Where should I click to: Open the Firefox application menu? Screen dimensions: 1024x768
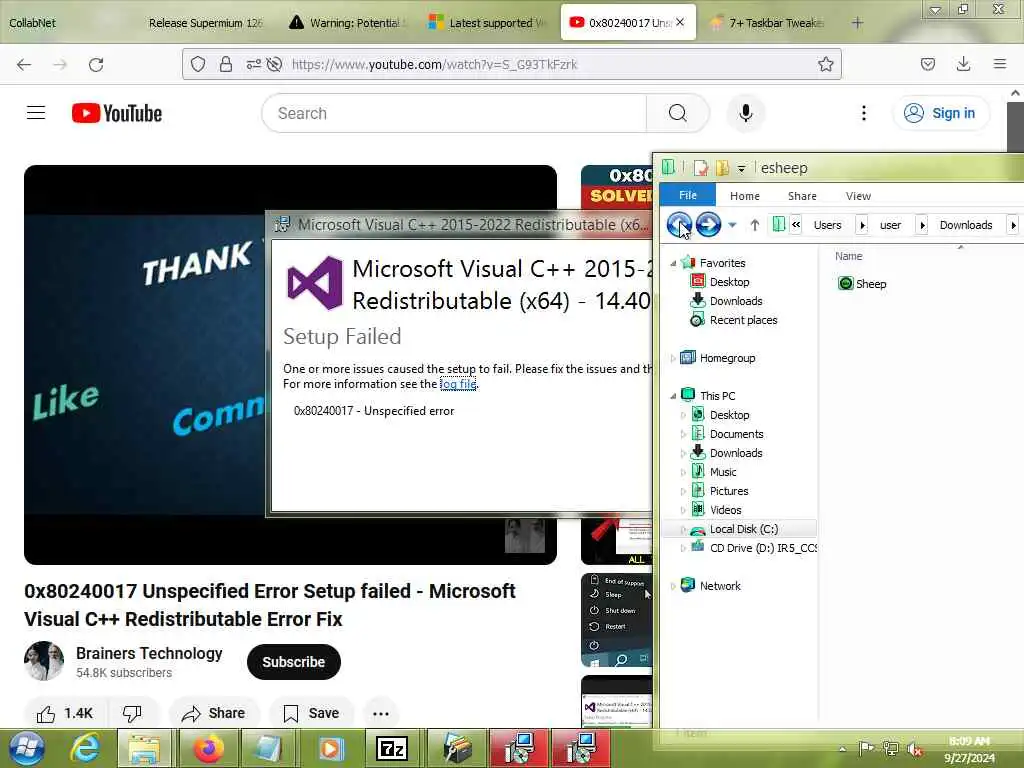(x=1000, y=64)
